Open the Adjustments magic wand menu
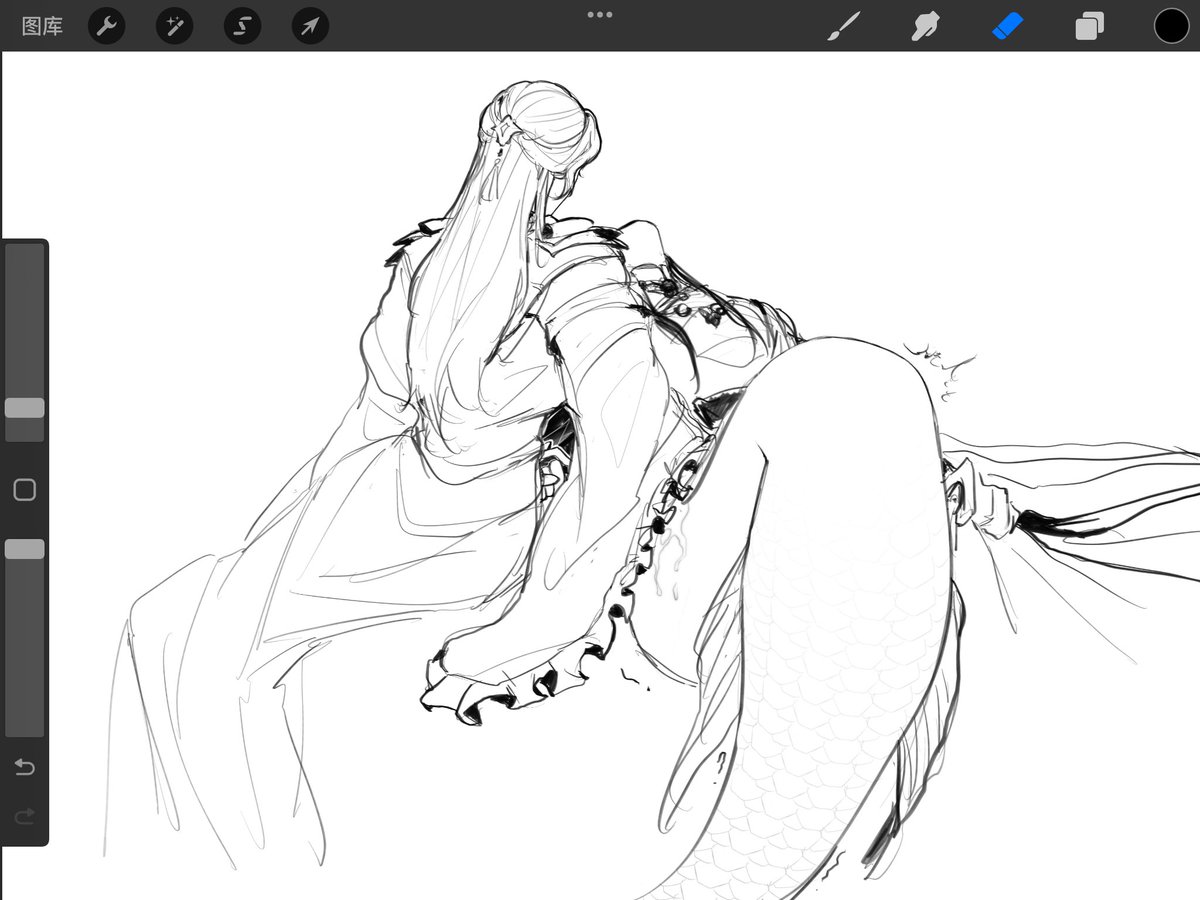Image resolution: width=1200 pixels, height=900 pixels. (x=174, y=26)
